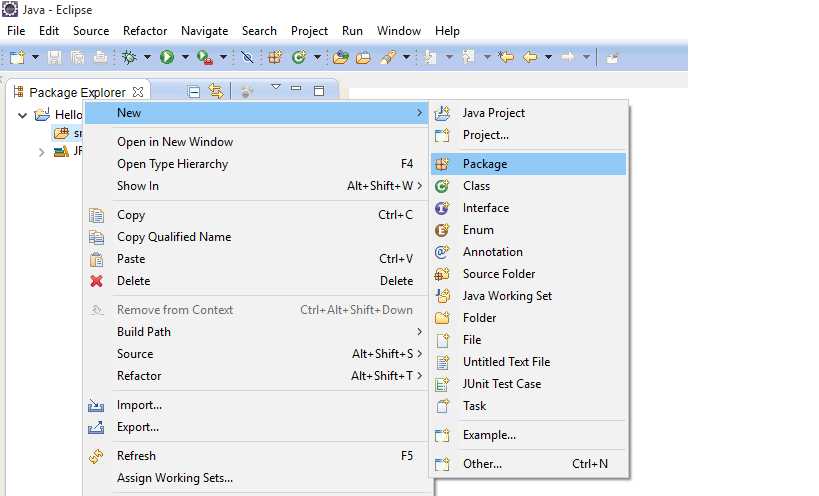Click Open in New Window context entry
Viewport: 819px width, 496px height.
coord(256,142)
